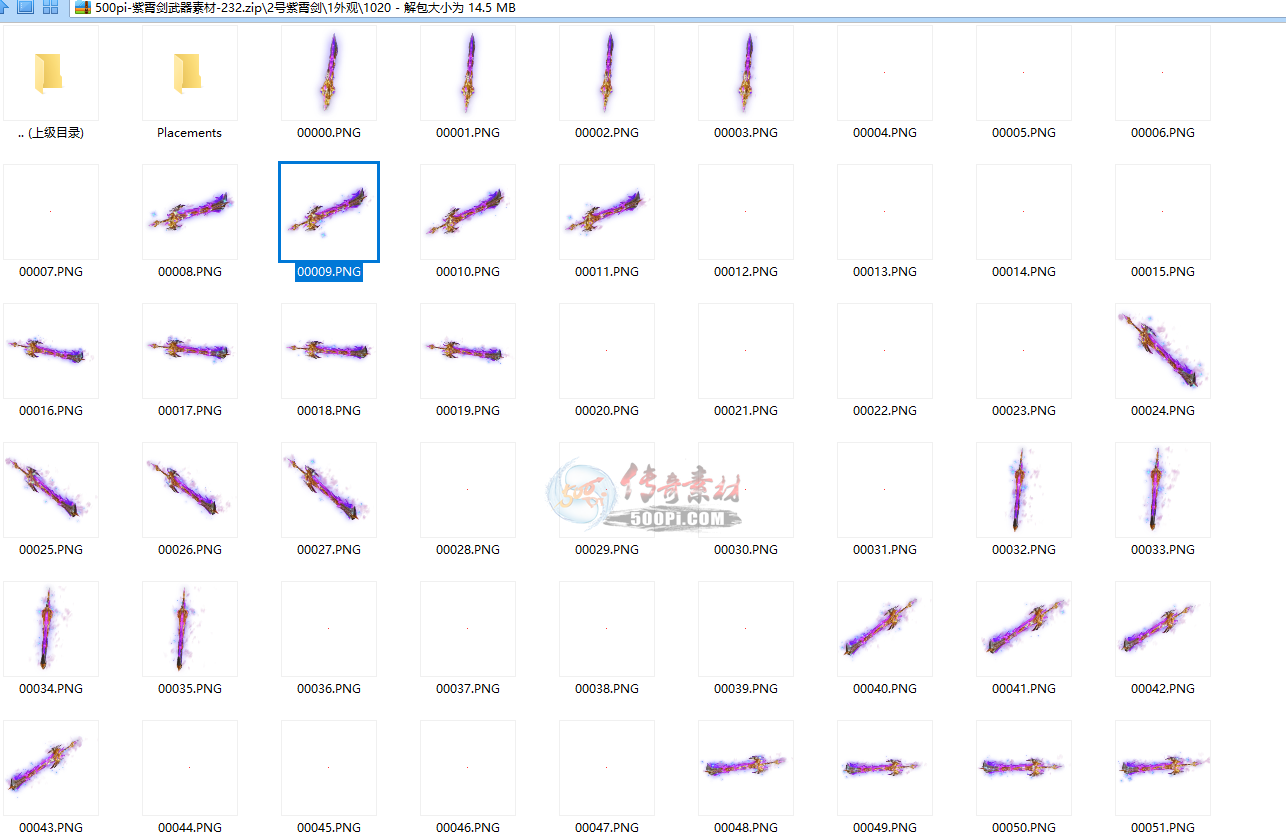Select the 00018.PNG sword thumbnail
Viewport: 1286px width, 837px height.
pos(329,351)
